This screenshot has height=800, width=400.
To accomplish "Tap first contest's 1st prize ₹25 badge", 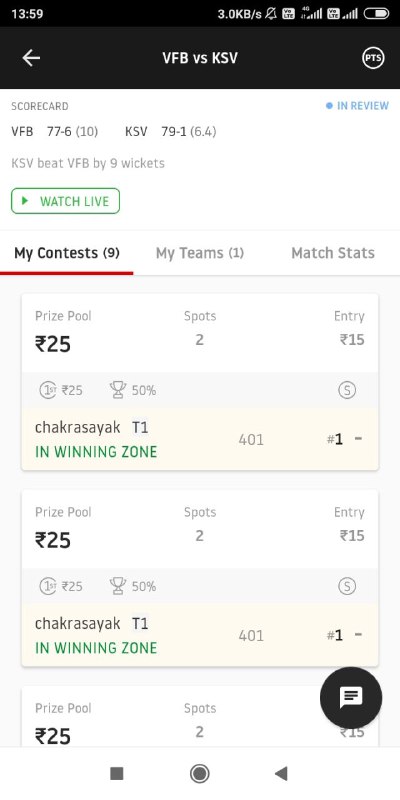I will coord(61,390).
